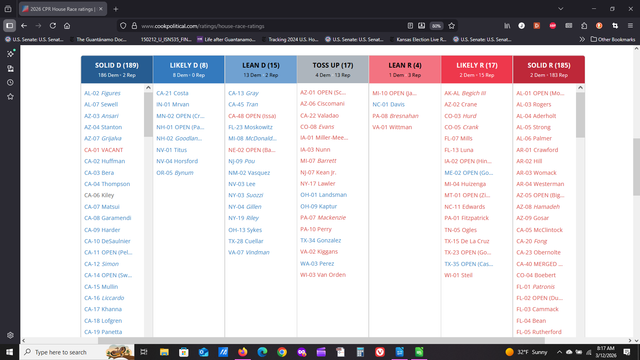Show hidden system tray icons chevron
This screenshot has width=640, height=360.
(559, 352)
